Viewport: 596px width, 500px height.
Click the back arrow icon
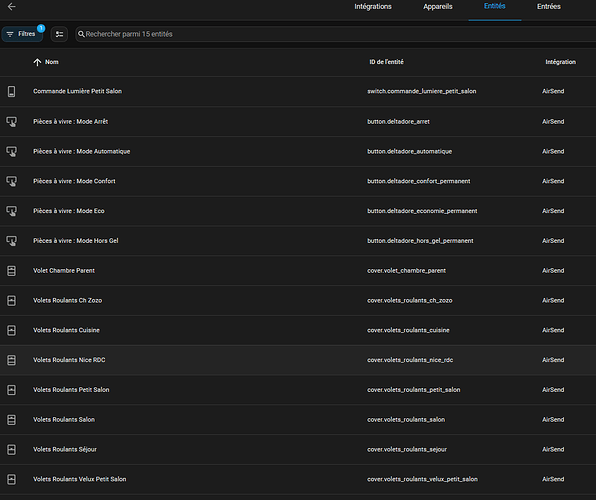coord(12,6)
